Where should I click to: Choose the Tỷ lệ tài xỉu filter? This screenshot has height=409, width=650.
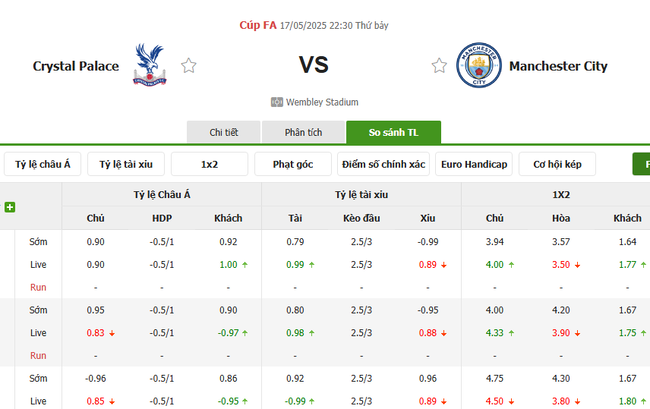point(126,164)
